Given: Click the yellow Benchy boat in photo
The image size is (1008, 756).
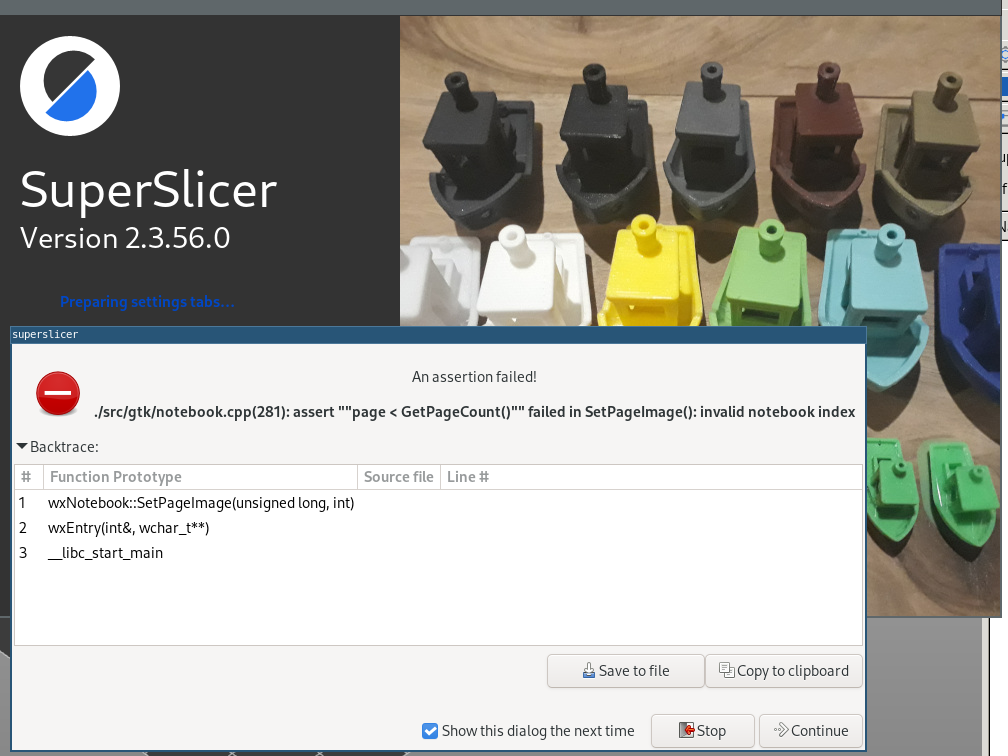Looking at the screenshot, I should (649, 273).
